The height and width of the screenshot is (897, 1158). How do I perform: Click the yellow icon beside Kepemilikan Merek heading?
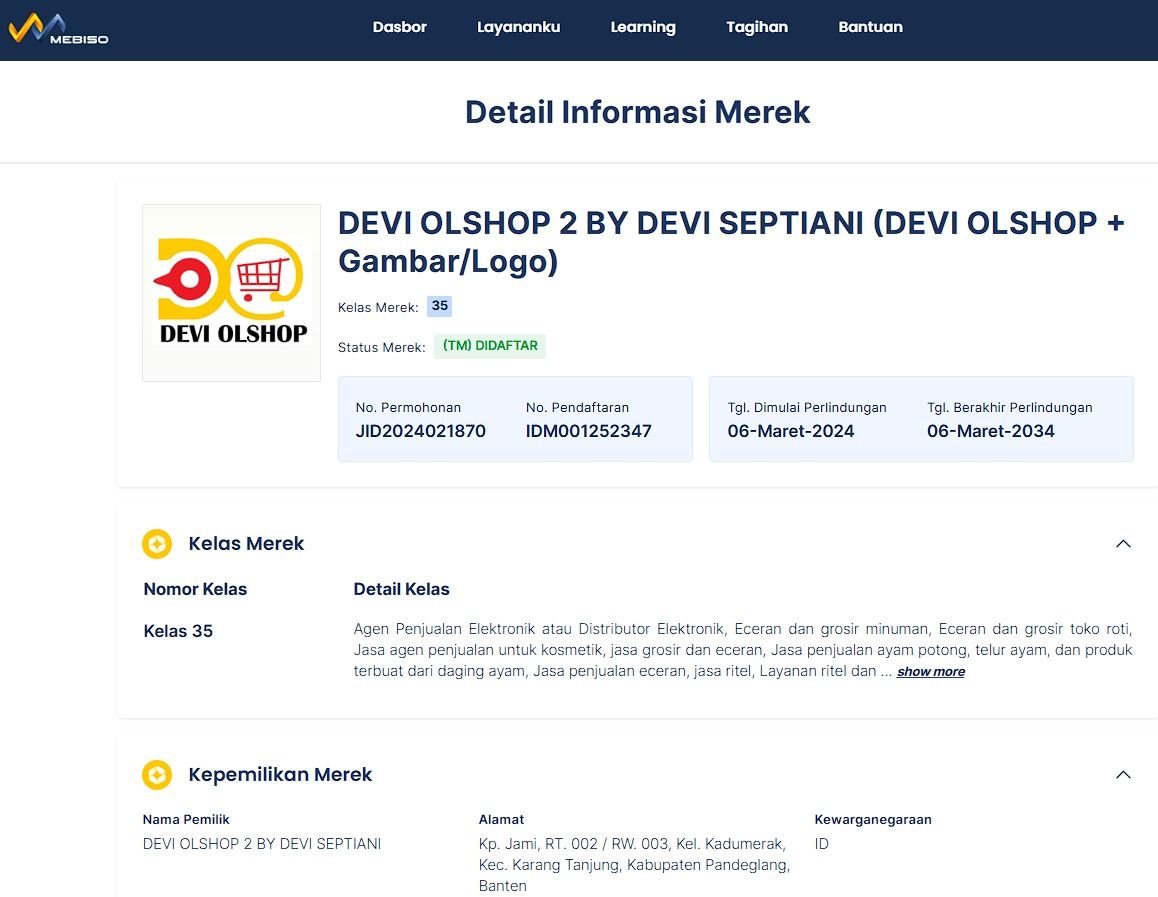point(157,774)
